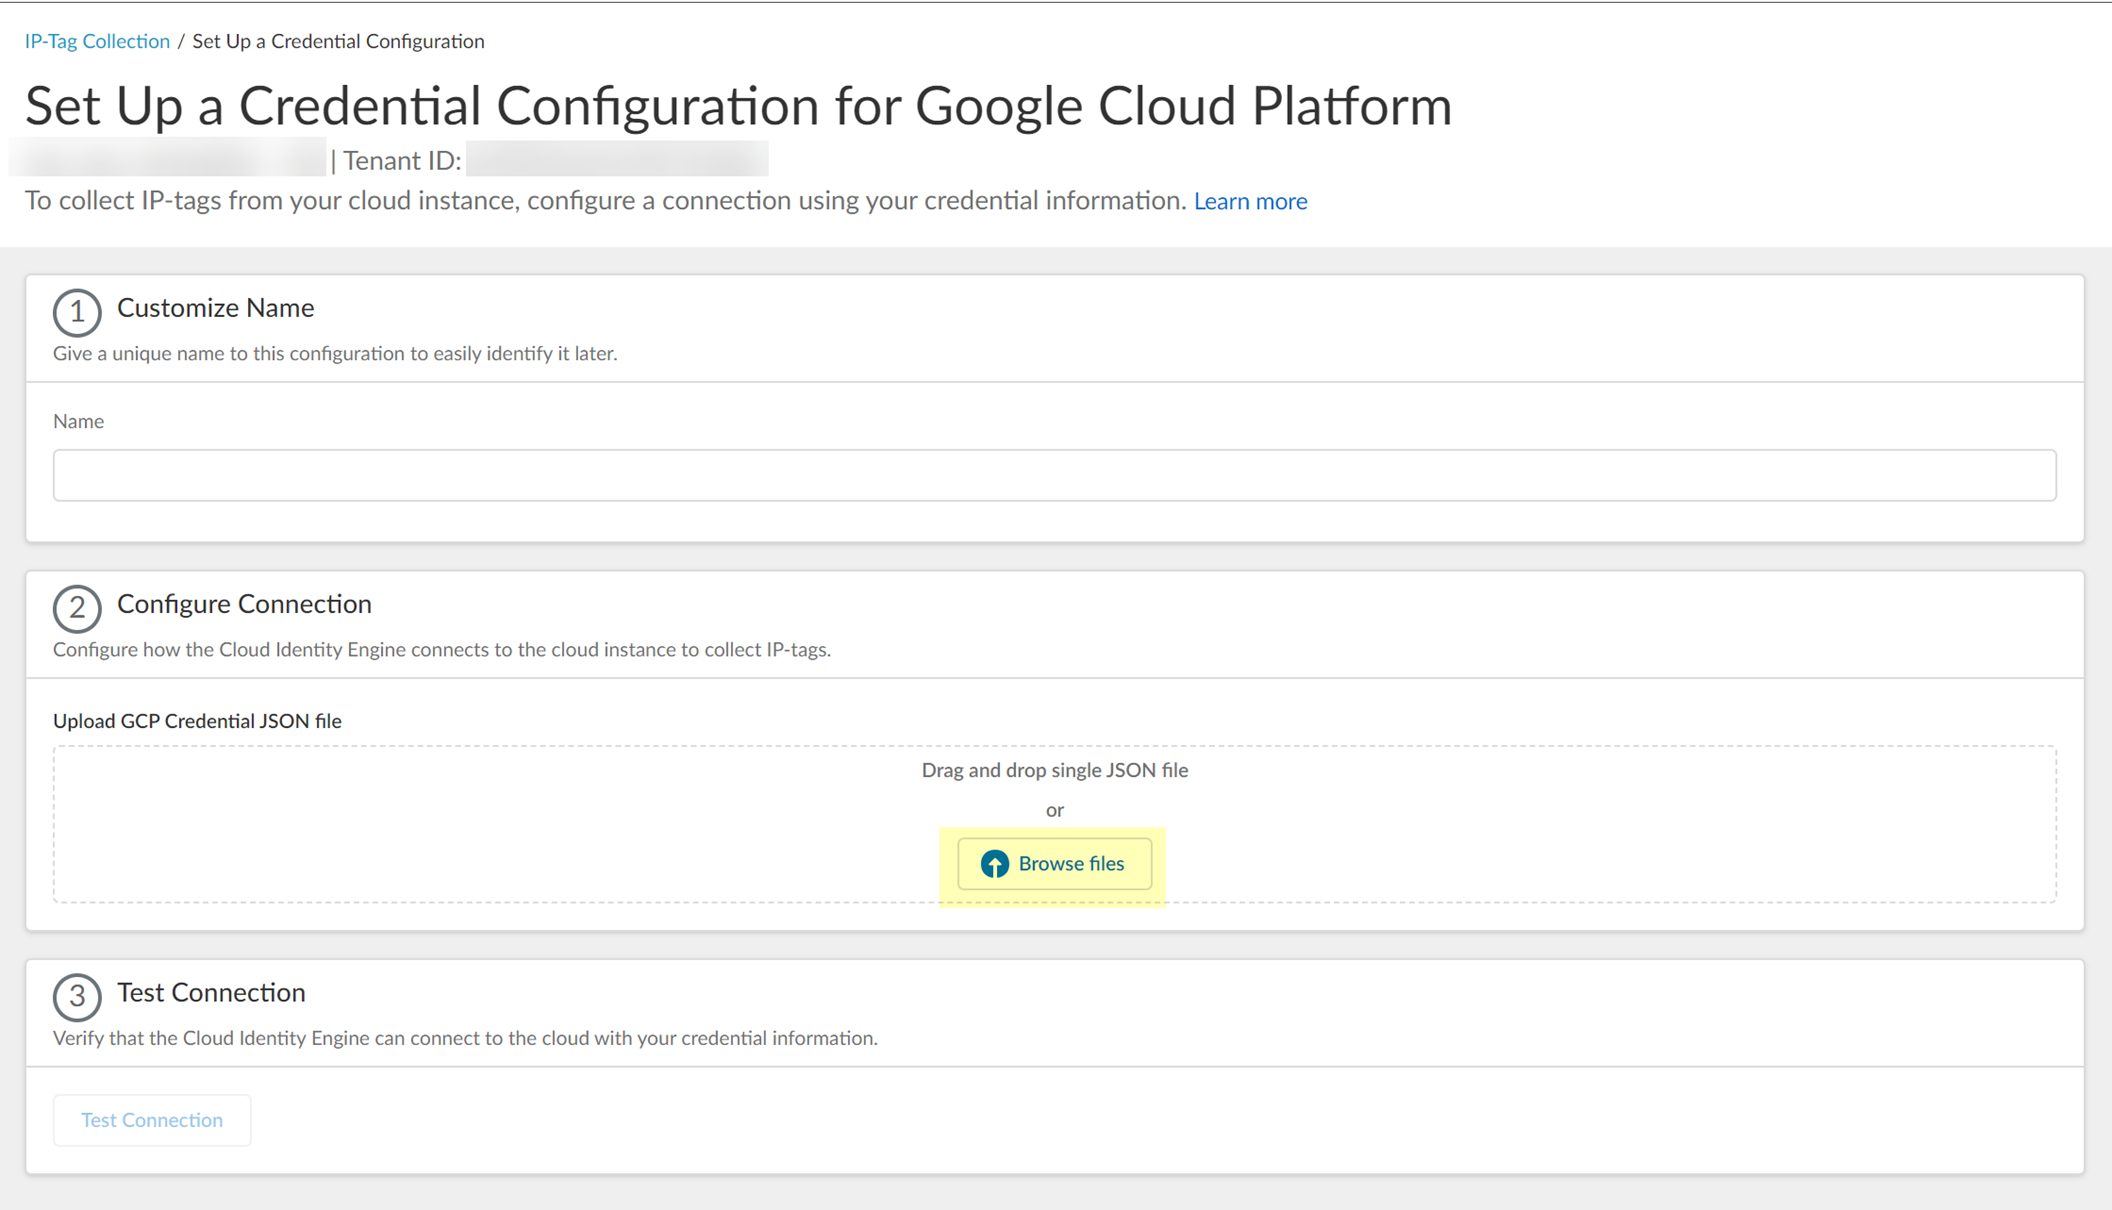Click the 'Set Up a Credential Configuration' breadcrumb text
This screenshot has width=2112, height=1210.
click(x=338, y=41)
